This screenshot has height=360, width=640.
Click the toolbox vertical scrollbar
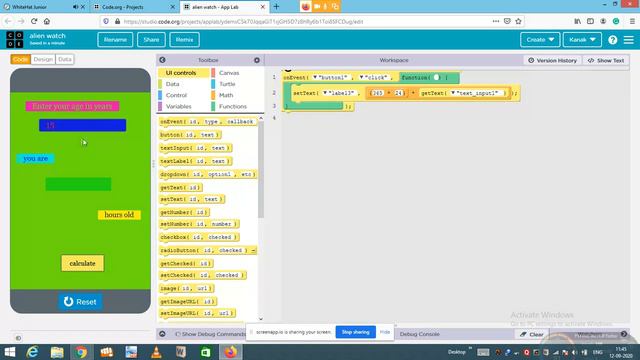coord(261,169)
